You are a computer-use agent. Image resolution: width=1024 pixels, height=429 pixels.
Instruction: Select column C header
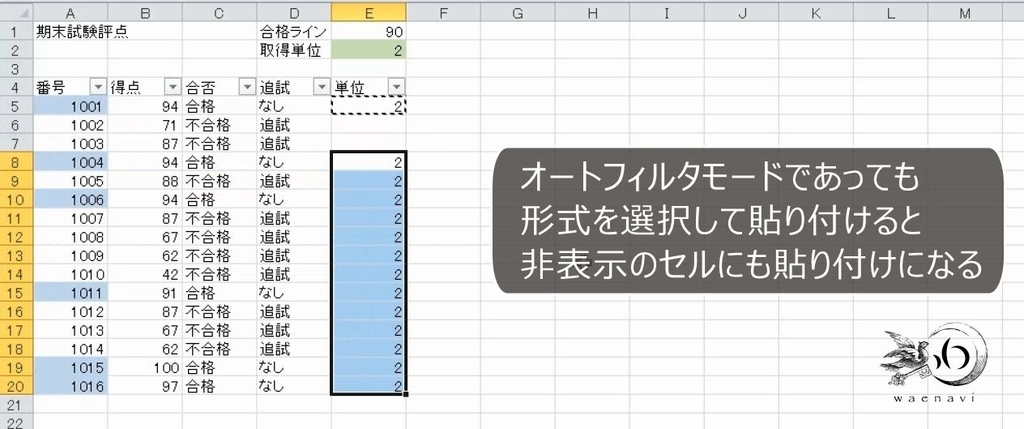(219, 12)
